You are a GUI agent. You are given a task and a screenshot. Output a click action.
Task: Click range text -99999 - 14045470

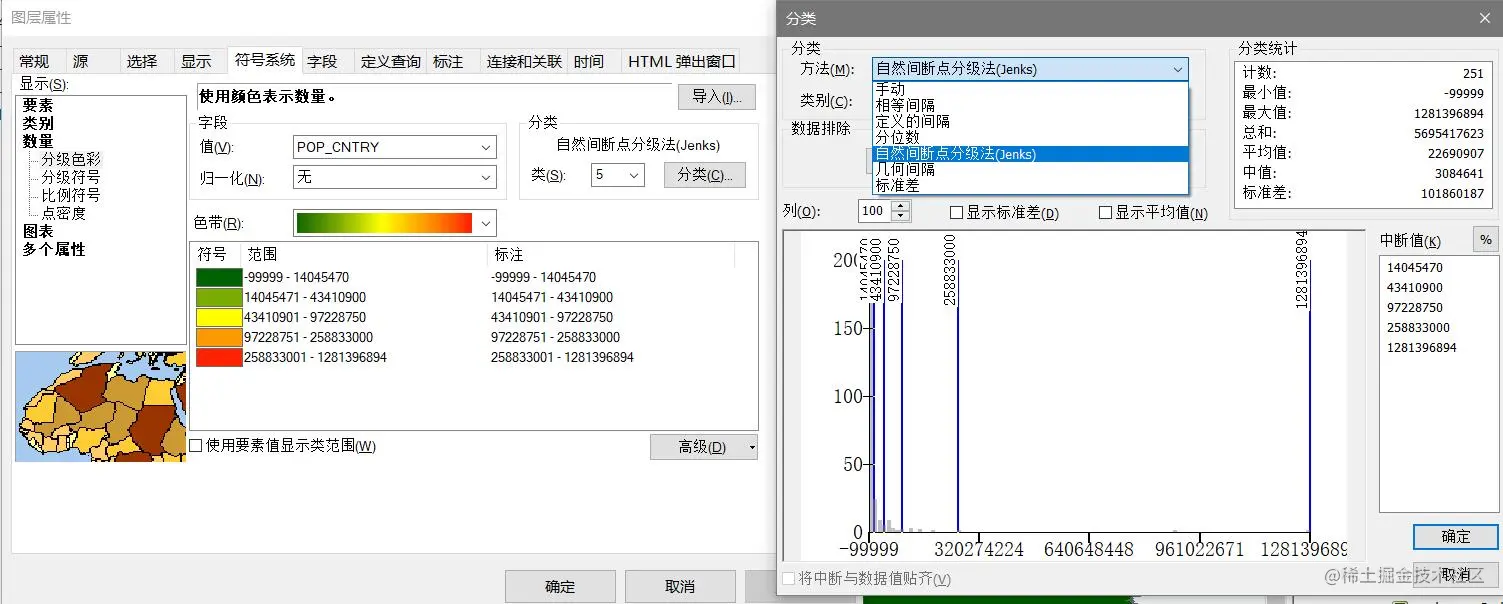tap(297, 277)
